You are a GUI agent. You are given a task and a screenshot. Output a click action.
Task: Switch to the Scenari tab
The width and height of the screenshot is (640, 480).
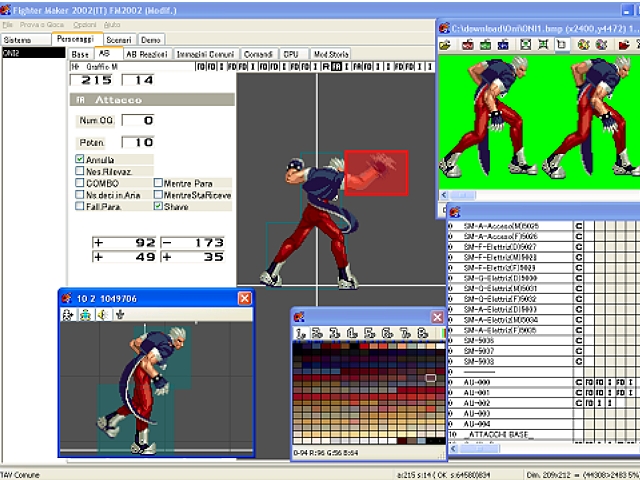119,39
